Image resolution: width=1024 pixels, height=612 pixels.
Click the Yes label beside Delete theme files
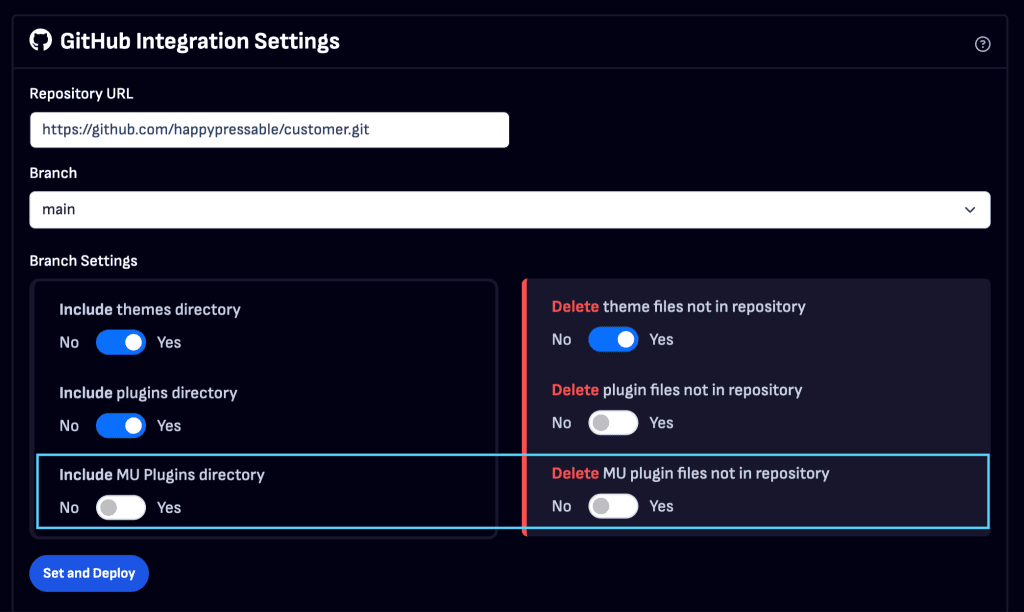[661, 339]
